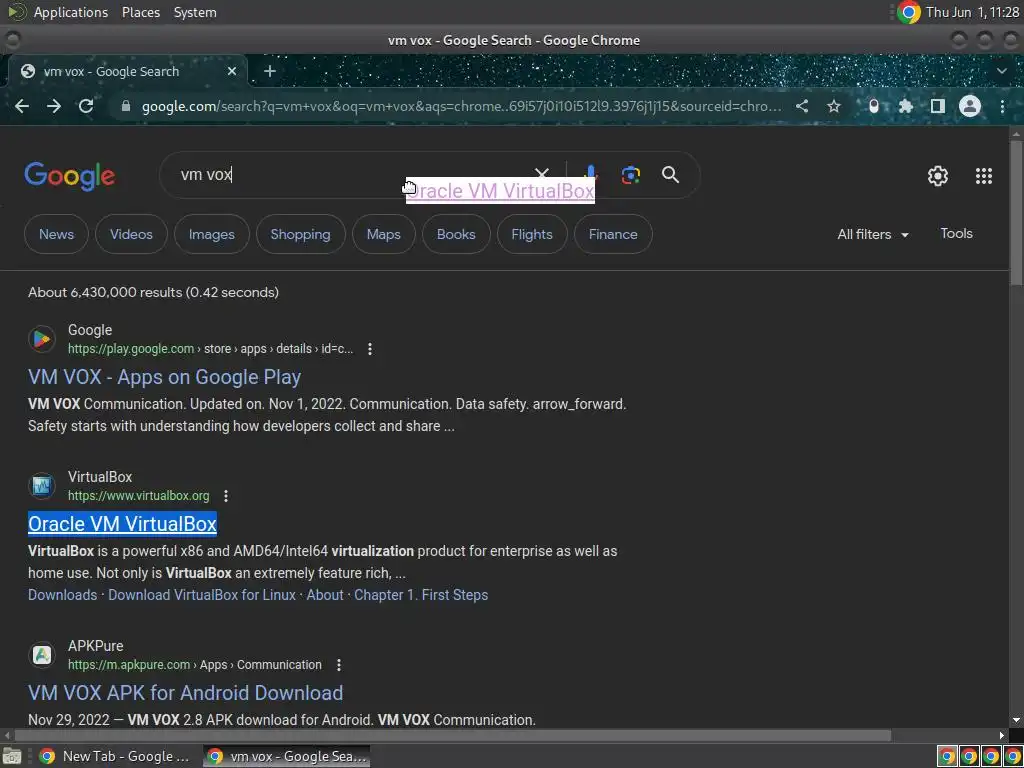Filter results by Finance
Screen dimensions: 1024x768
pos(613,234)
